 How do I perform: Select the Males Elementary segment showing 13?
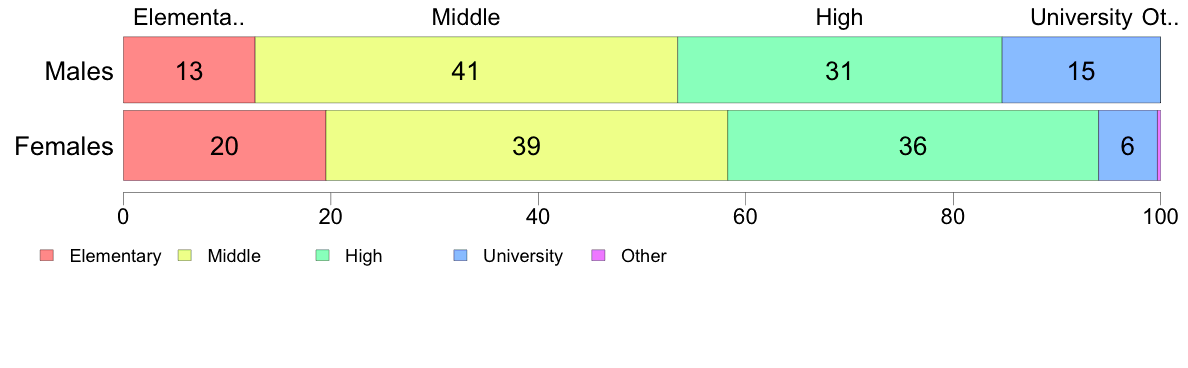tap(189, 71)
